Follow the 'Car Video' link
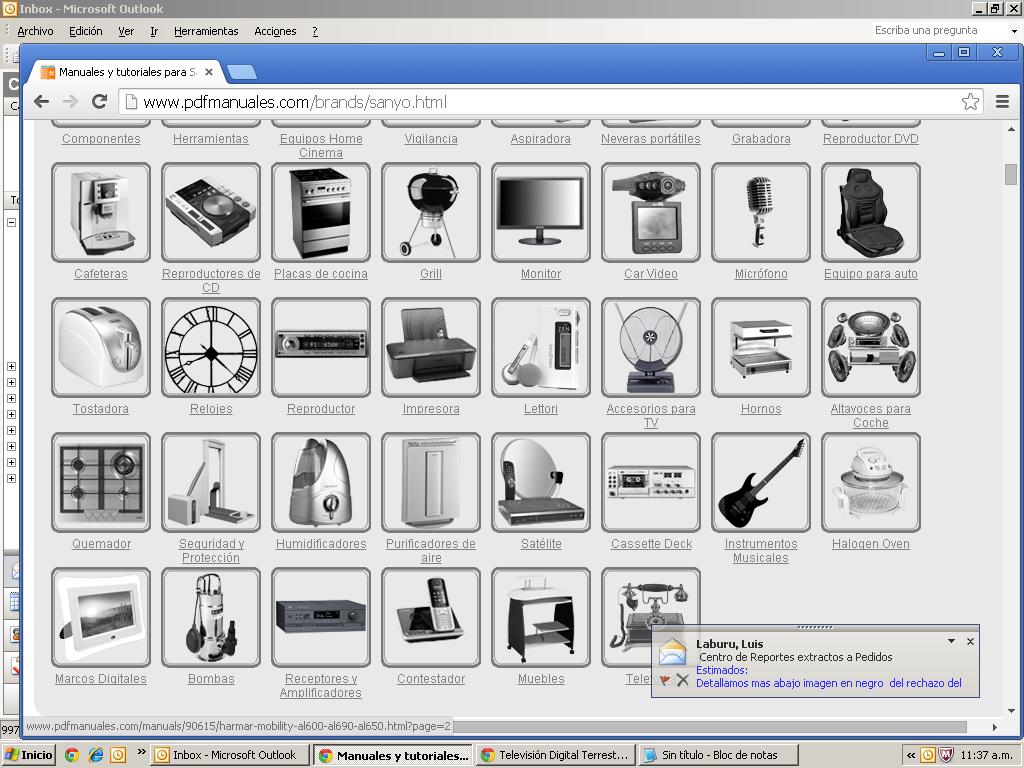Screen dimensions: 1024x768 tap(650, 274)
